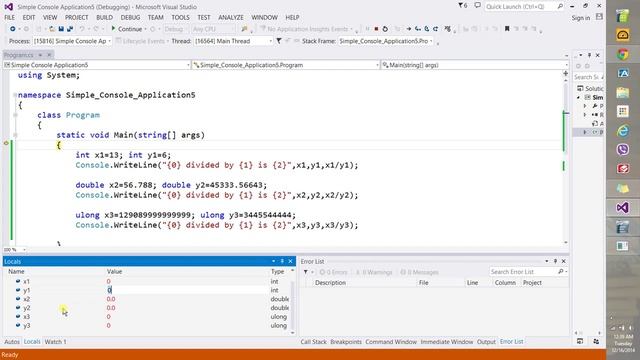The height and width of the screenshot is (360, 640).
Task: Click the Sign in link
Action: 580,18
